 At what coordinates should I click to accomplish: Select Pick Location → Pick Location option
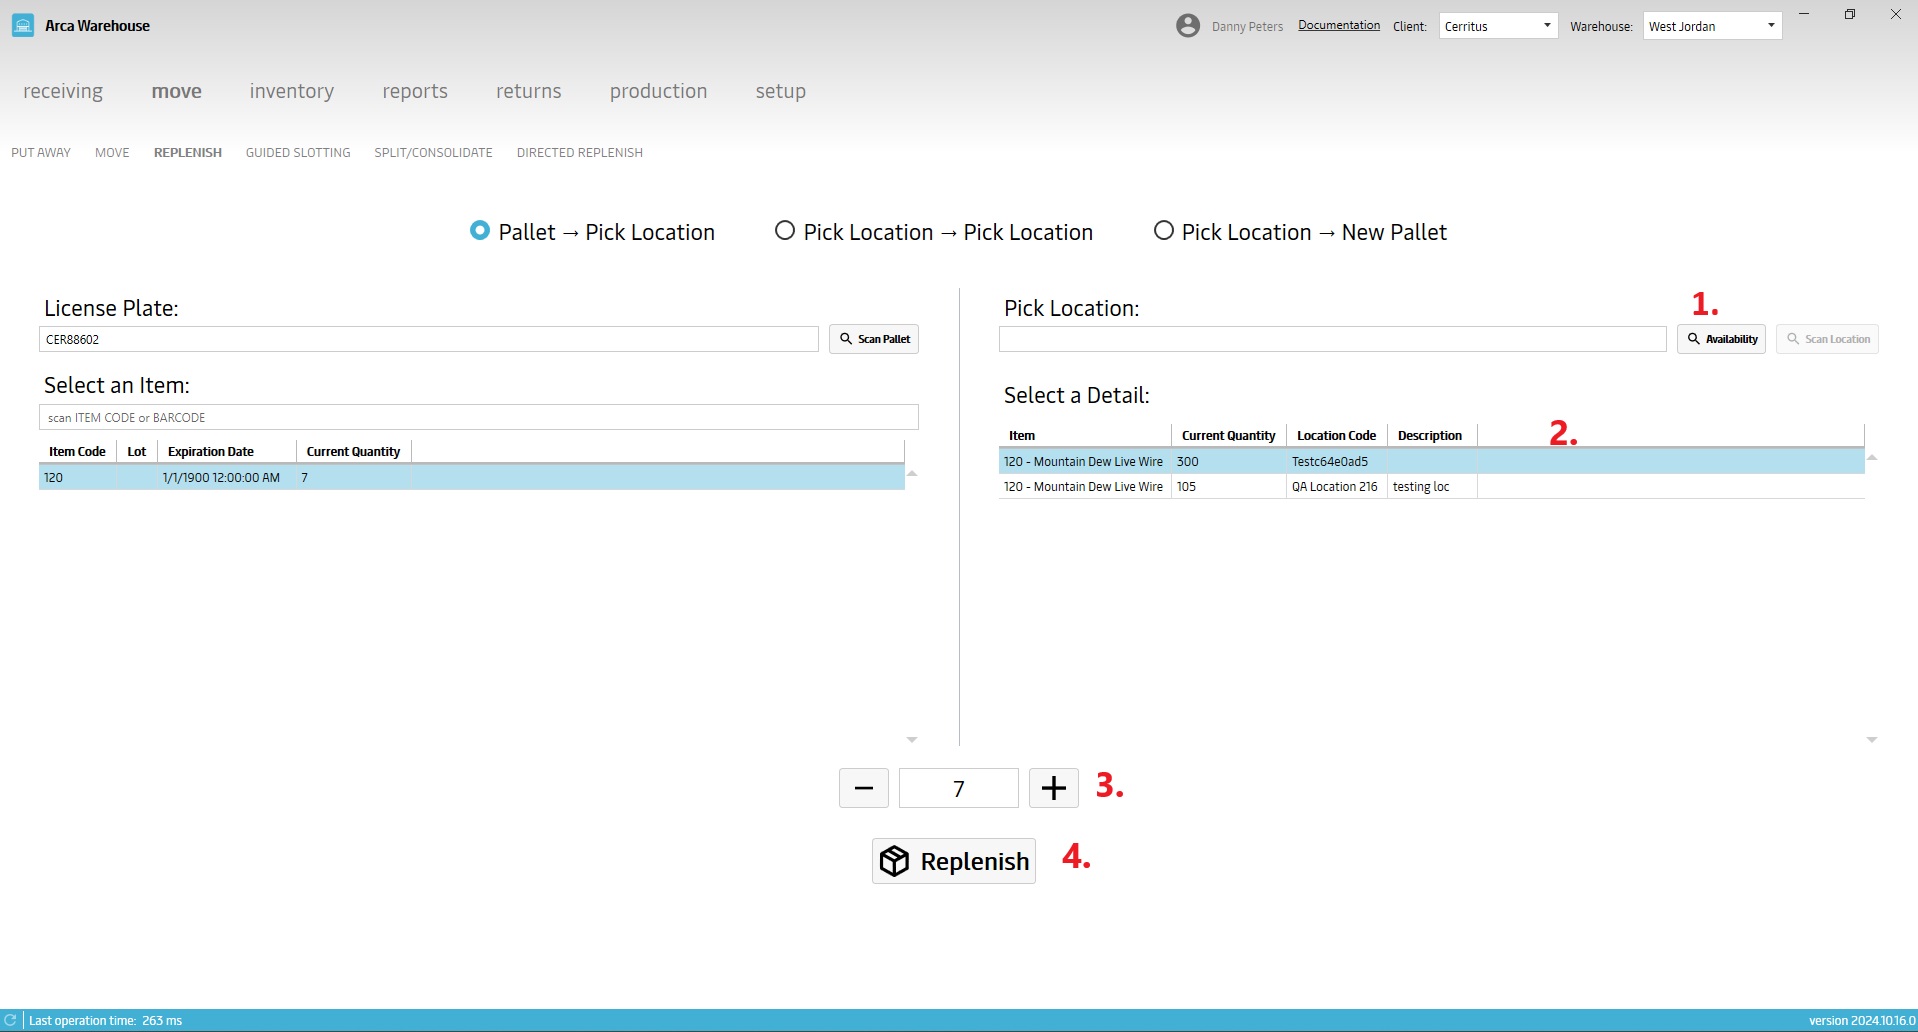785,231
